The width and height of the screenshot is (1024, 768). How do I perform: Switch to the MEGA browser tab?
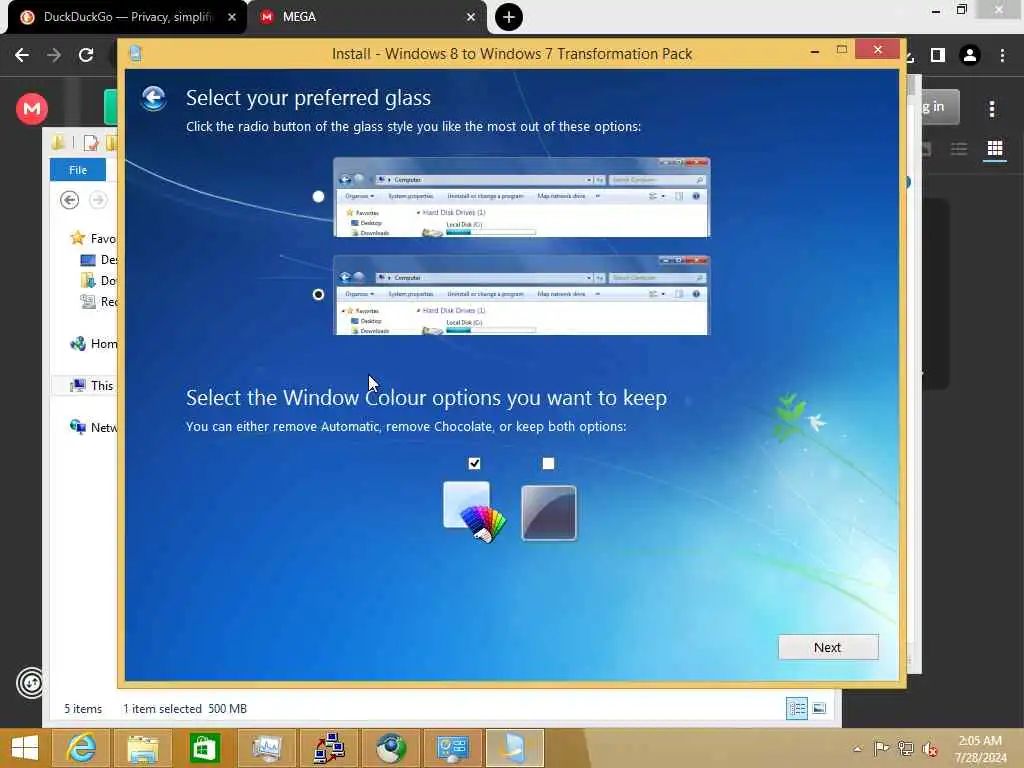click(x=367, y=17)
